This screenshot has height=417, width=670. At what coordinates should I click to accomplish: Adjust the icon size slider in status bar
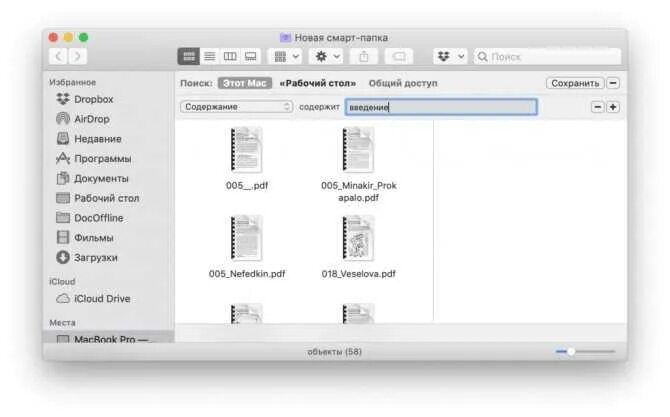click(585, 352)
